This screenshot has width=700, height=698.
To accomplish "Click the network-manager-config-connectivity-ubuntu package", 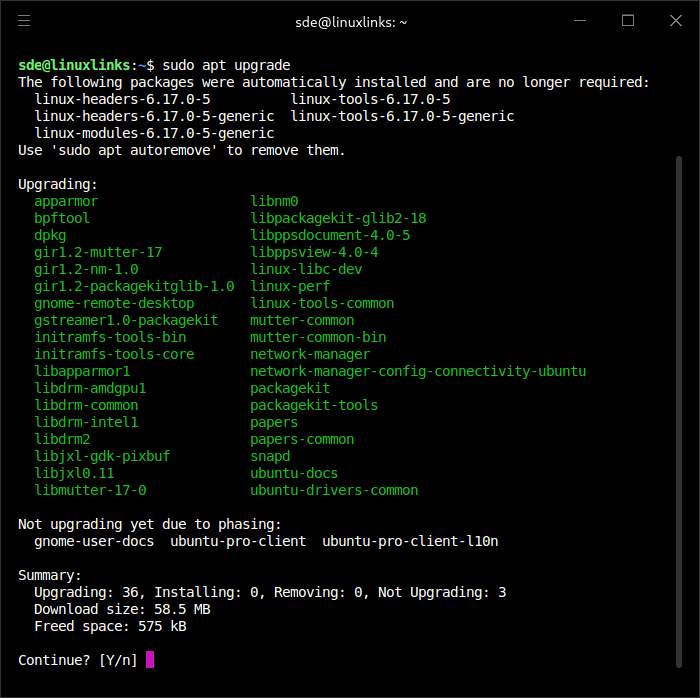I will tap(418, 371).
